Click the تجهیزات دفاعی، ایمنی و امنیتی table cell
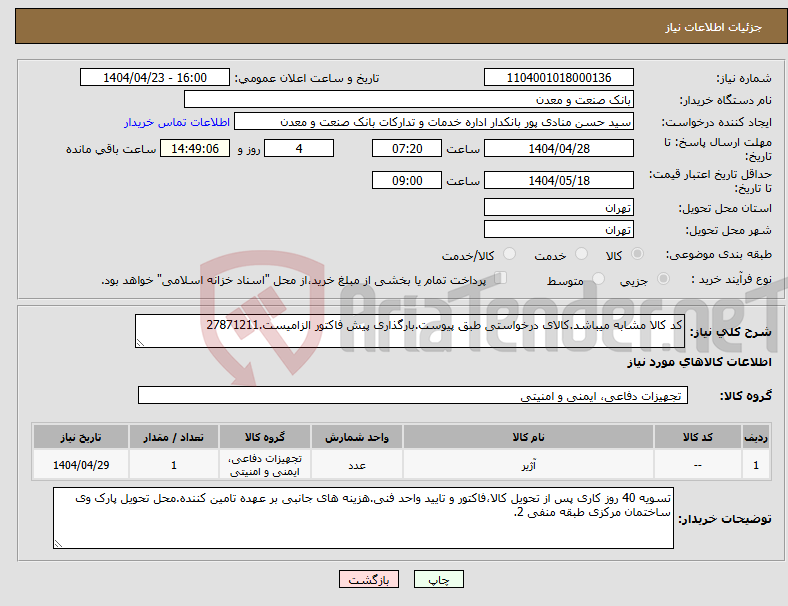Image resolution: width=788 pixels, height=606 pixels. point(265,465)
